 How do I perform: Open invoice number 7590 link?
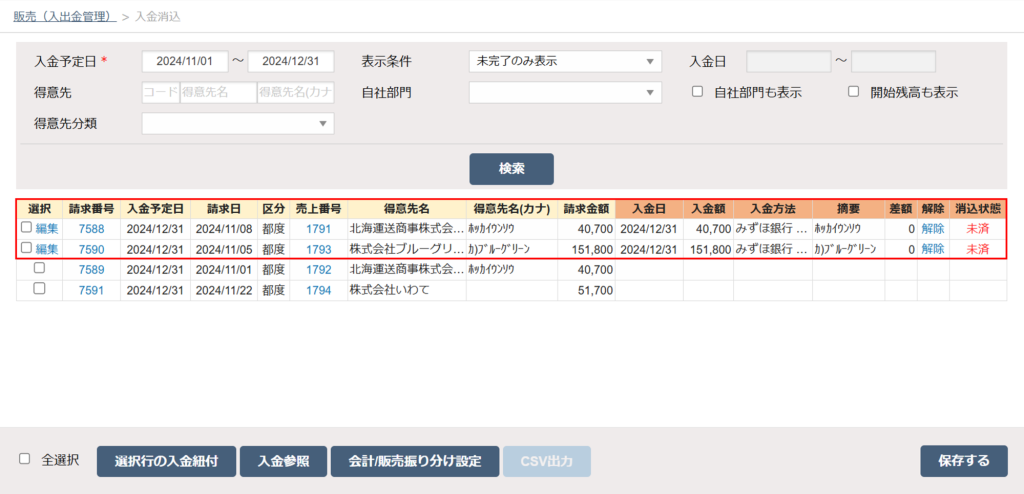91,249
